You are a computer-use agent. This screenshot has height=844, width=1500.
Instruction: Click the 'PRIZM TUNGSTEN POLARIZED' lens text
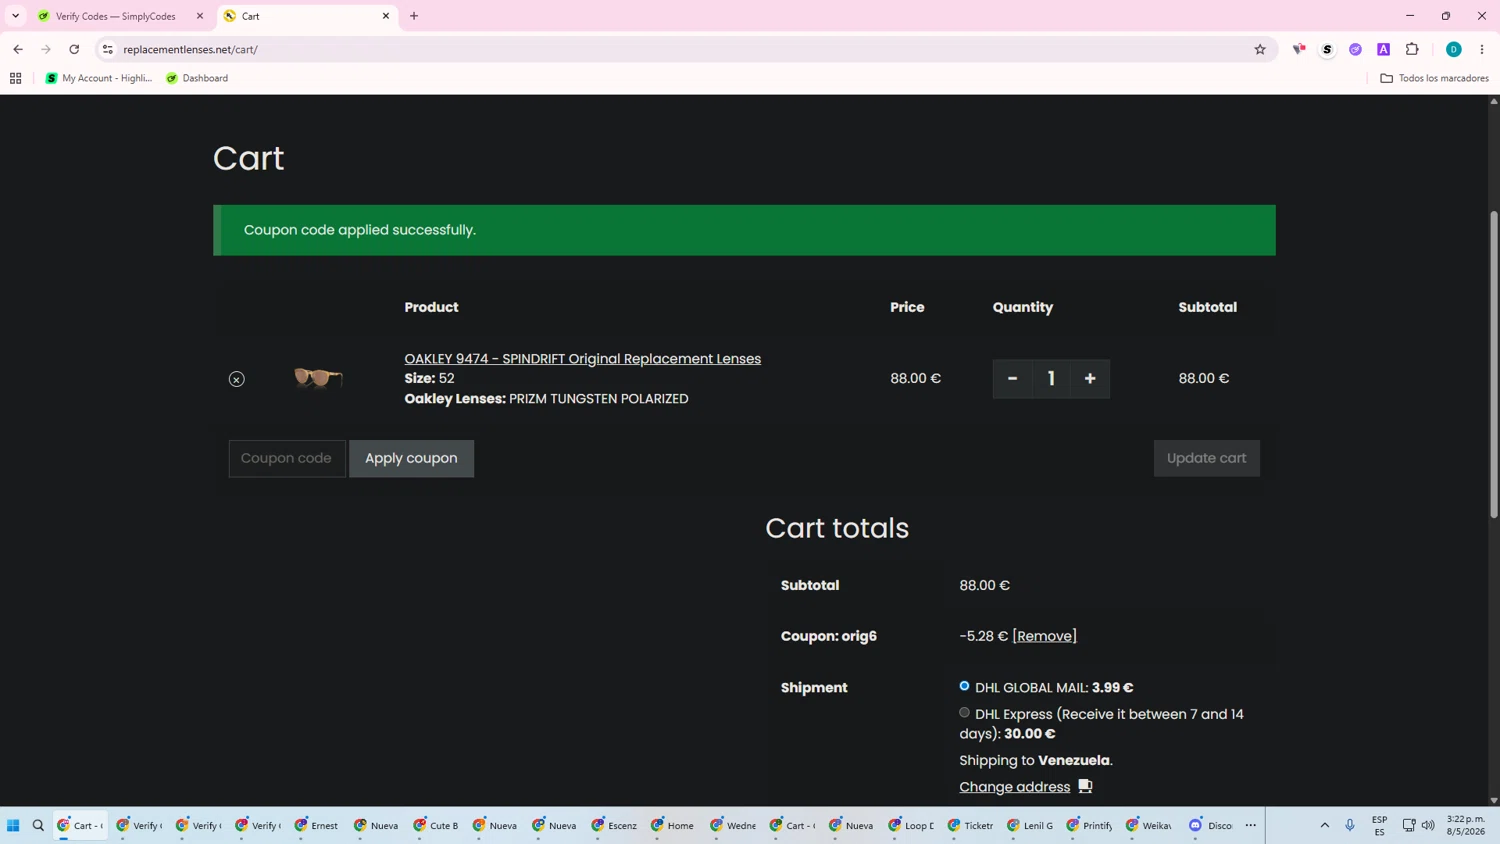click(x=599, y=399)
